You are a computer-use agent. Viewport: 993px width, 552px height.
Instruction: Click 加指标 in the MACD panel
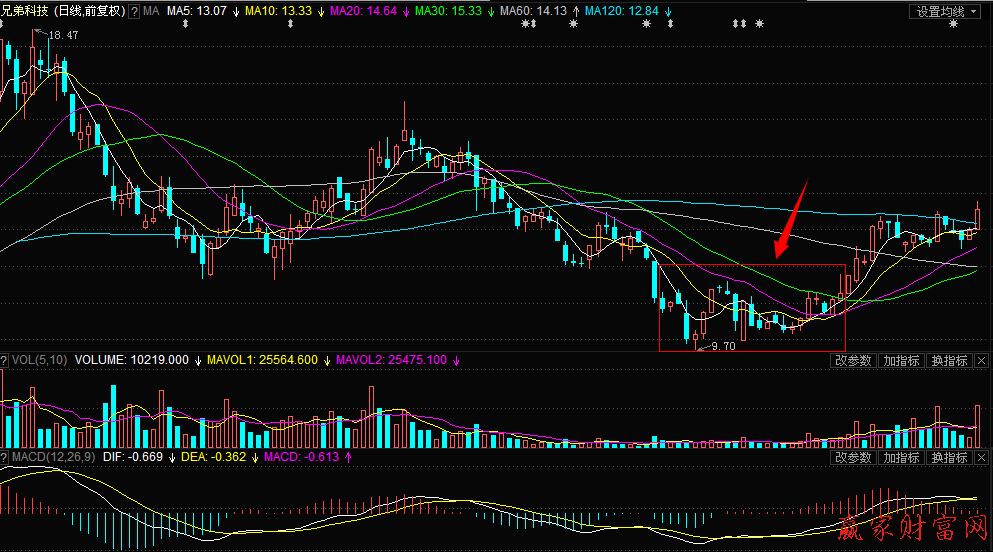[901, 458]
